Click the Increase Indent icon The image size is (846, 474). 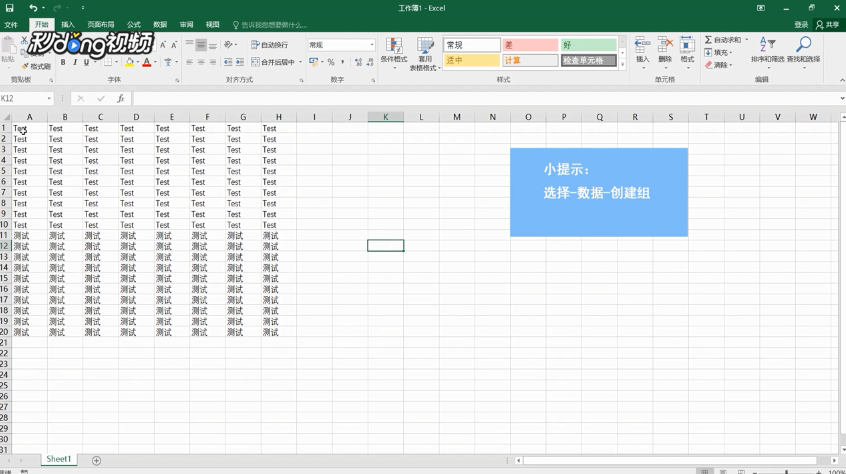click(x=240, y=63)
